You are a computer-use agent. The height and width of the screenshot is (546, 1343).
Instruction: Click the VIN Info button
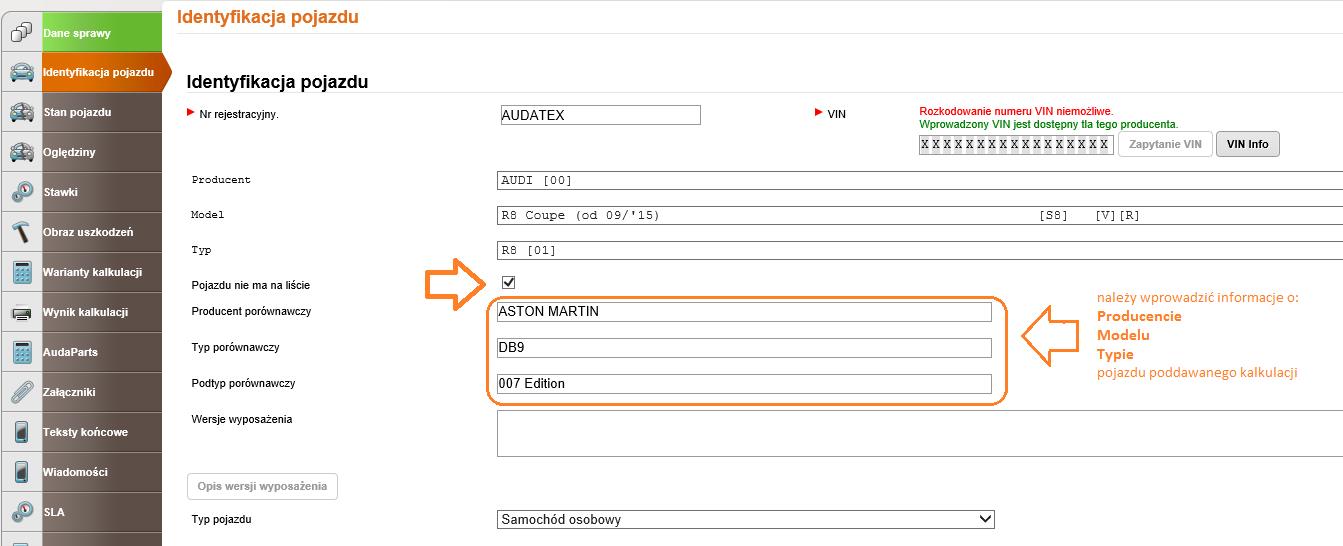coord(1247,144)
